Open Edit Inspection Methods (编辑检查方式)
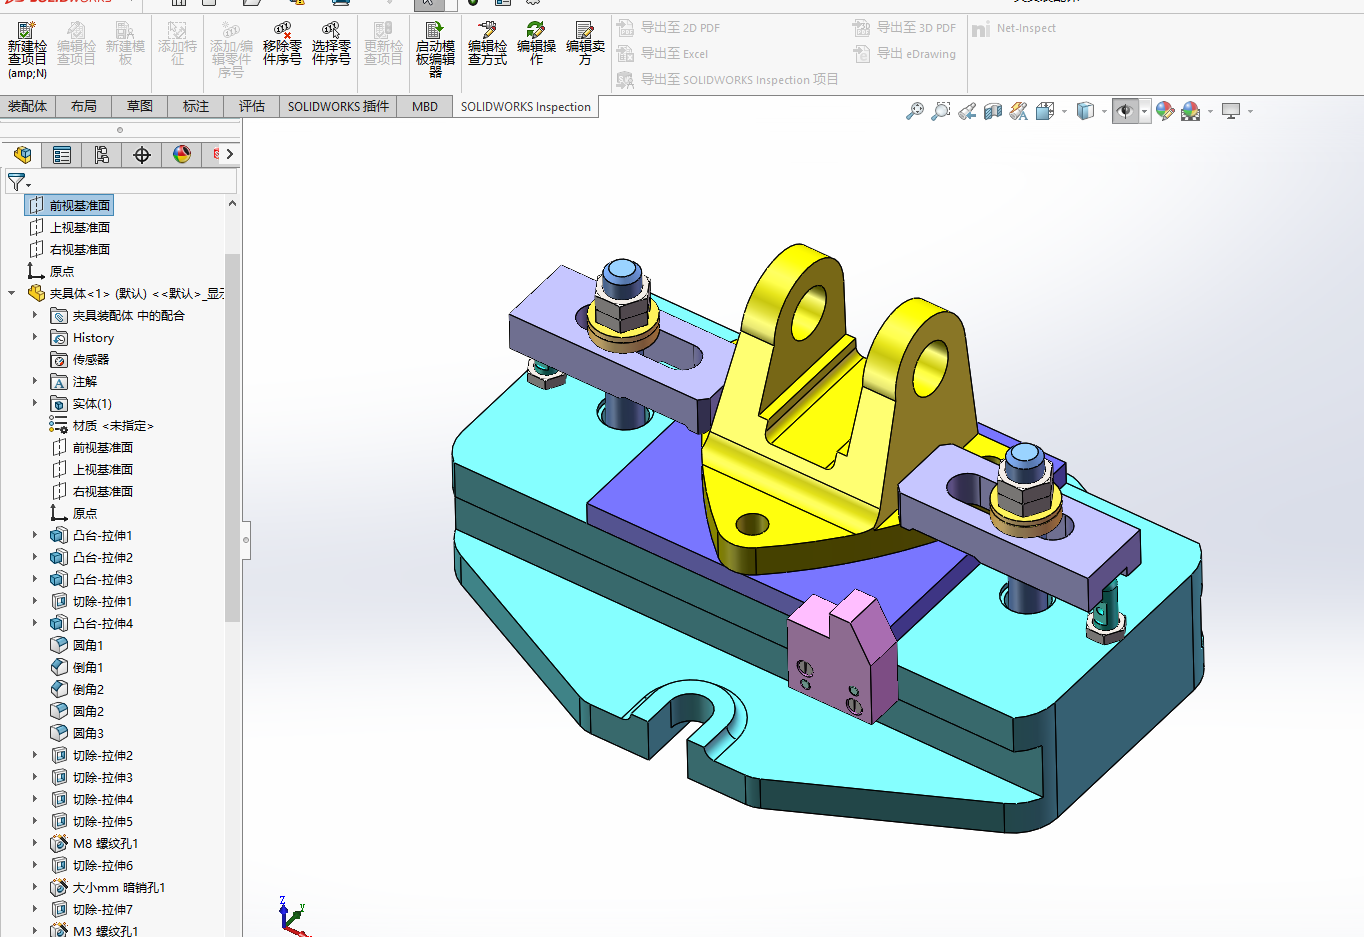The width and height of the screenshot is (1364, 937). pos(487,44)
